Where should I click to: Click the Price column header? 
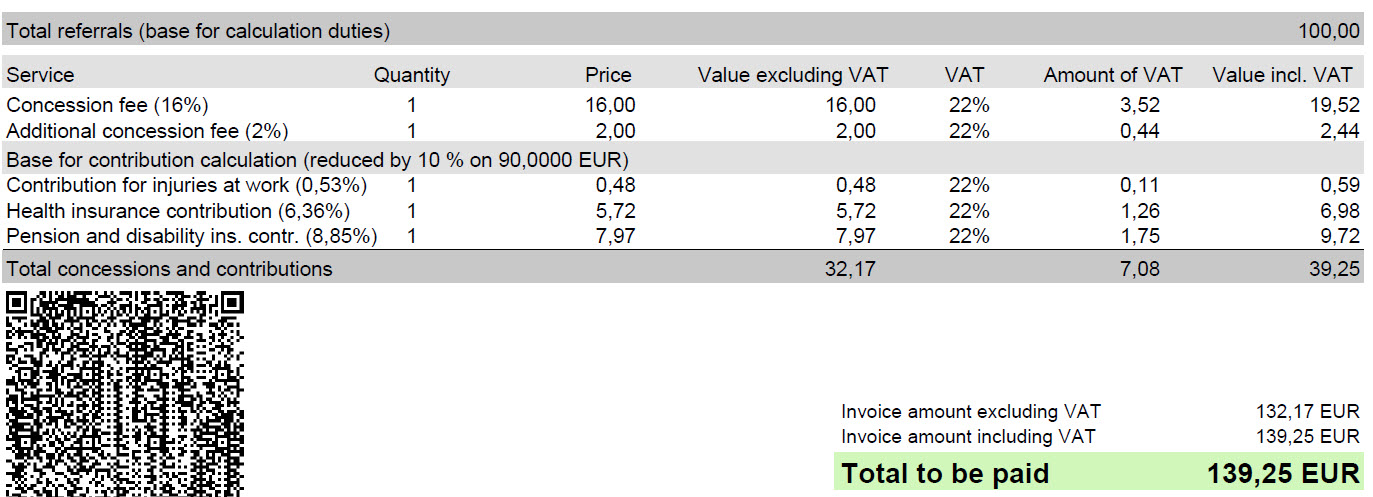pyautogui.click(x=608, y=75)
